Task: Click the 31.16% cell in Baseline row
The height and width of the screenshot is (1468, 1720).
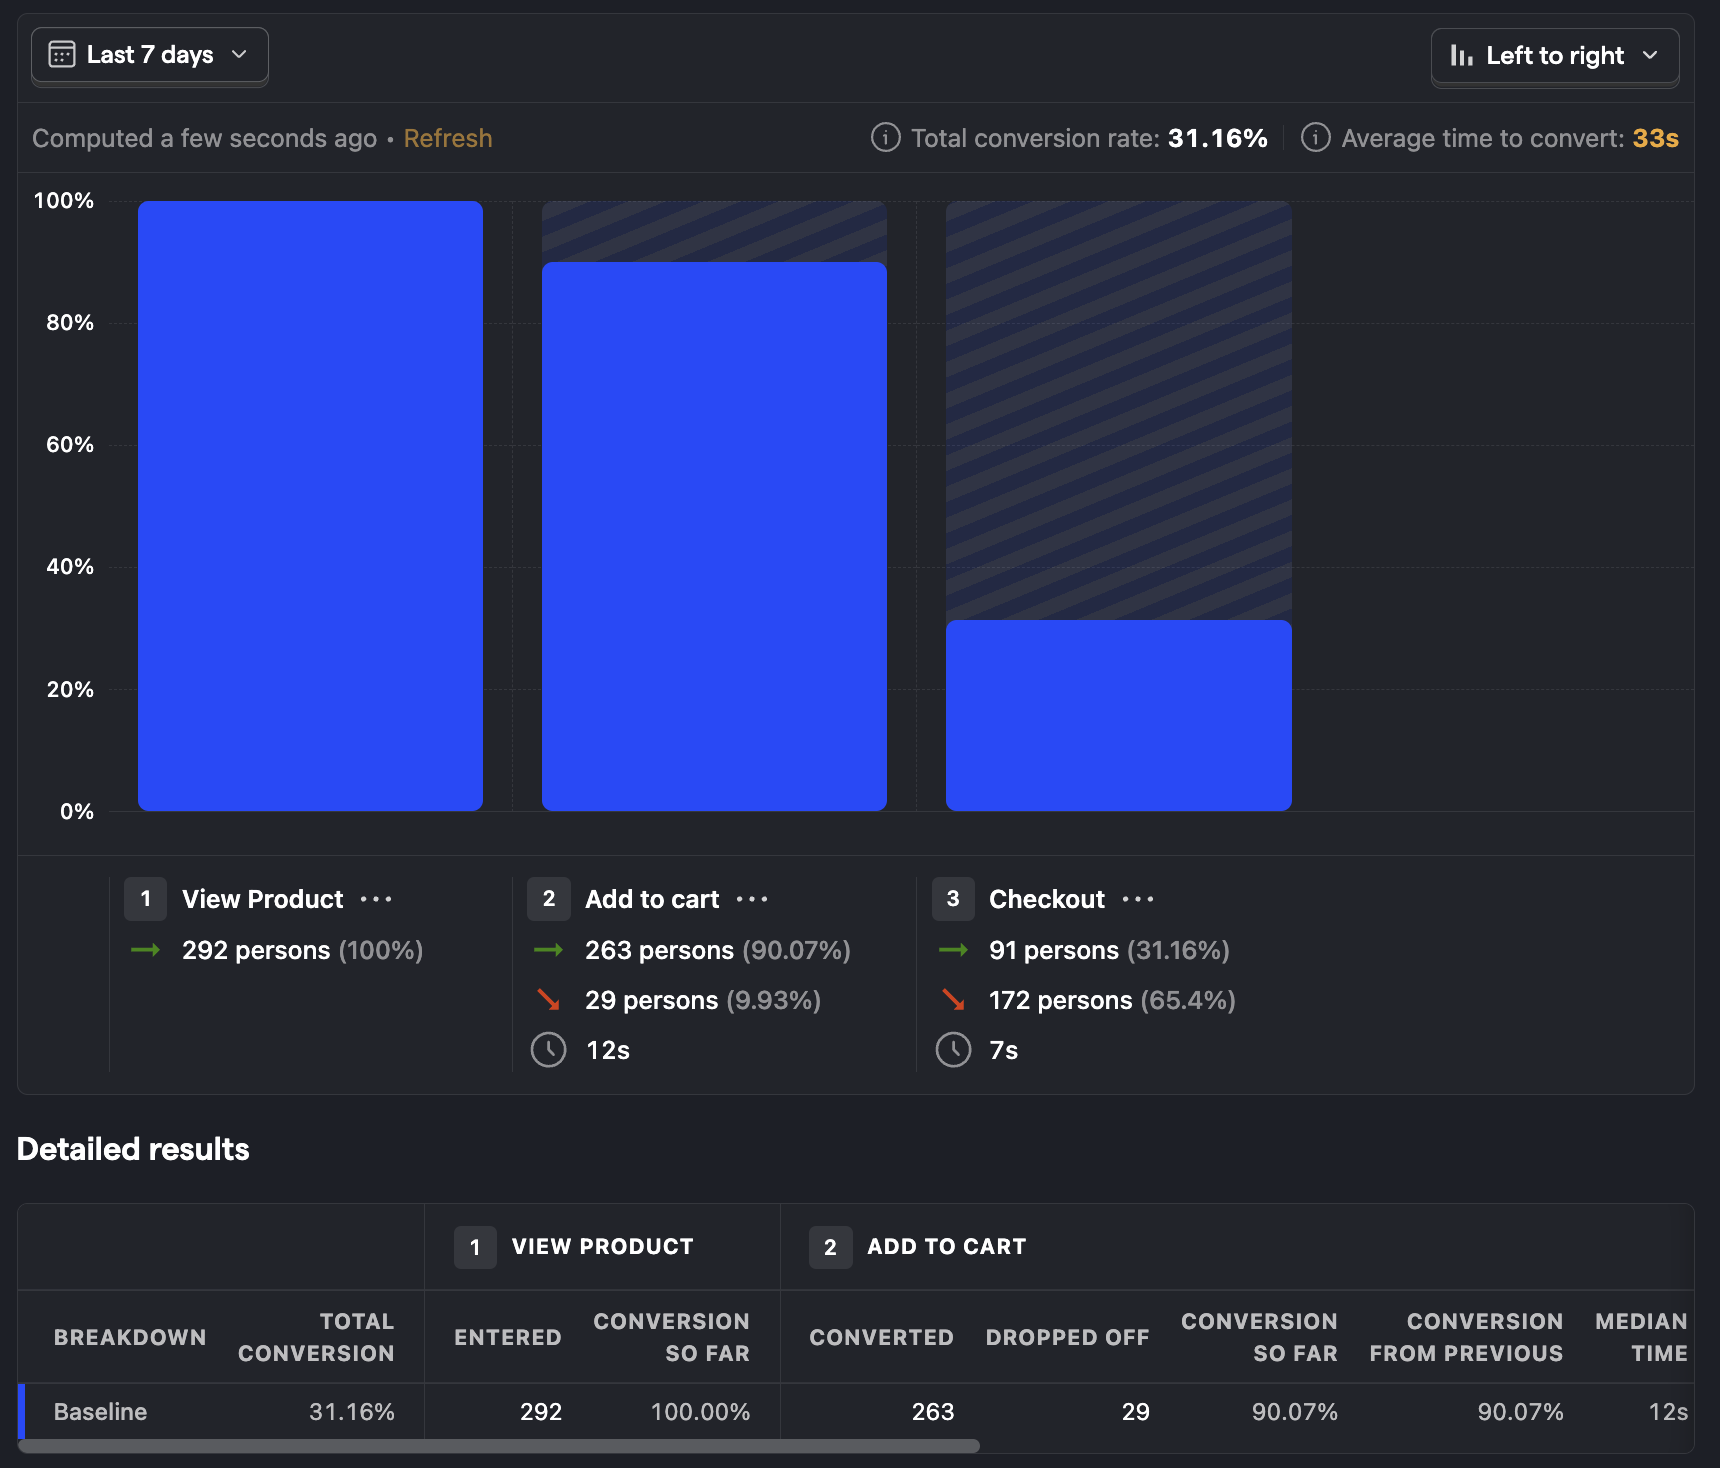Action: (x=352, y=1411)
